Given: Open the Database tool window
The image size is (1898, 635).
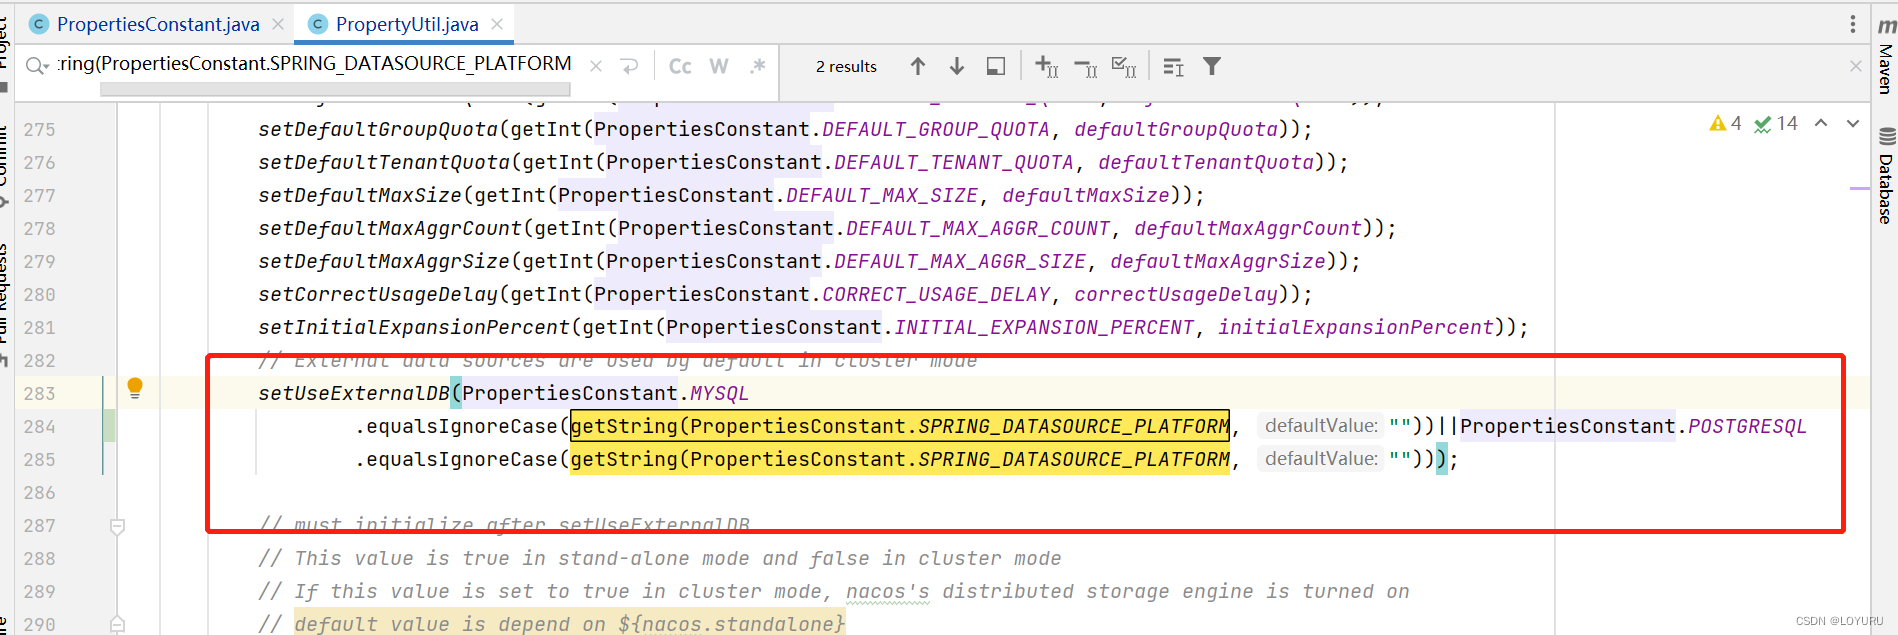Looking at the screenshot, I should click(x=1885, y=176).
